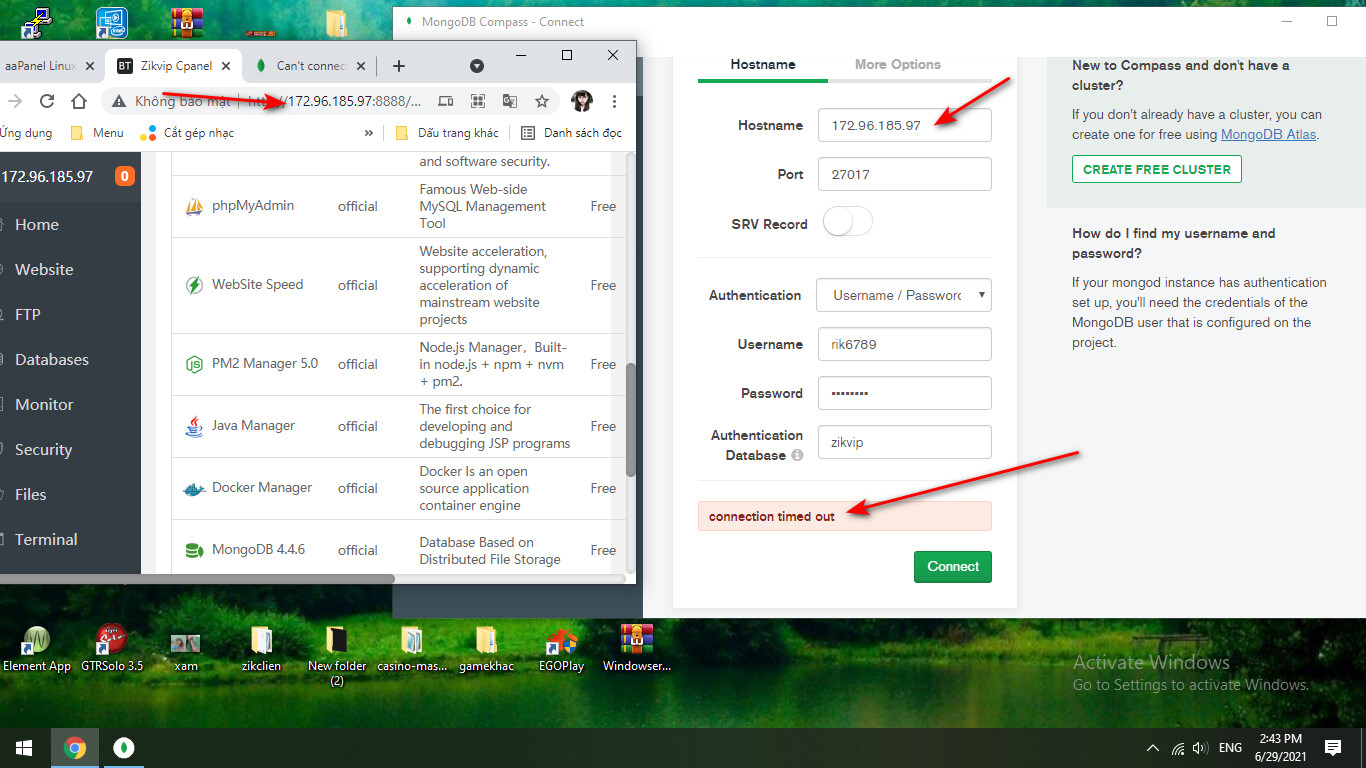The image size is (1366, 768).
Task: Click the Chrome home icon
Action: pos(79,101)
